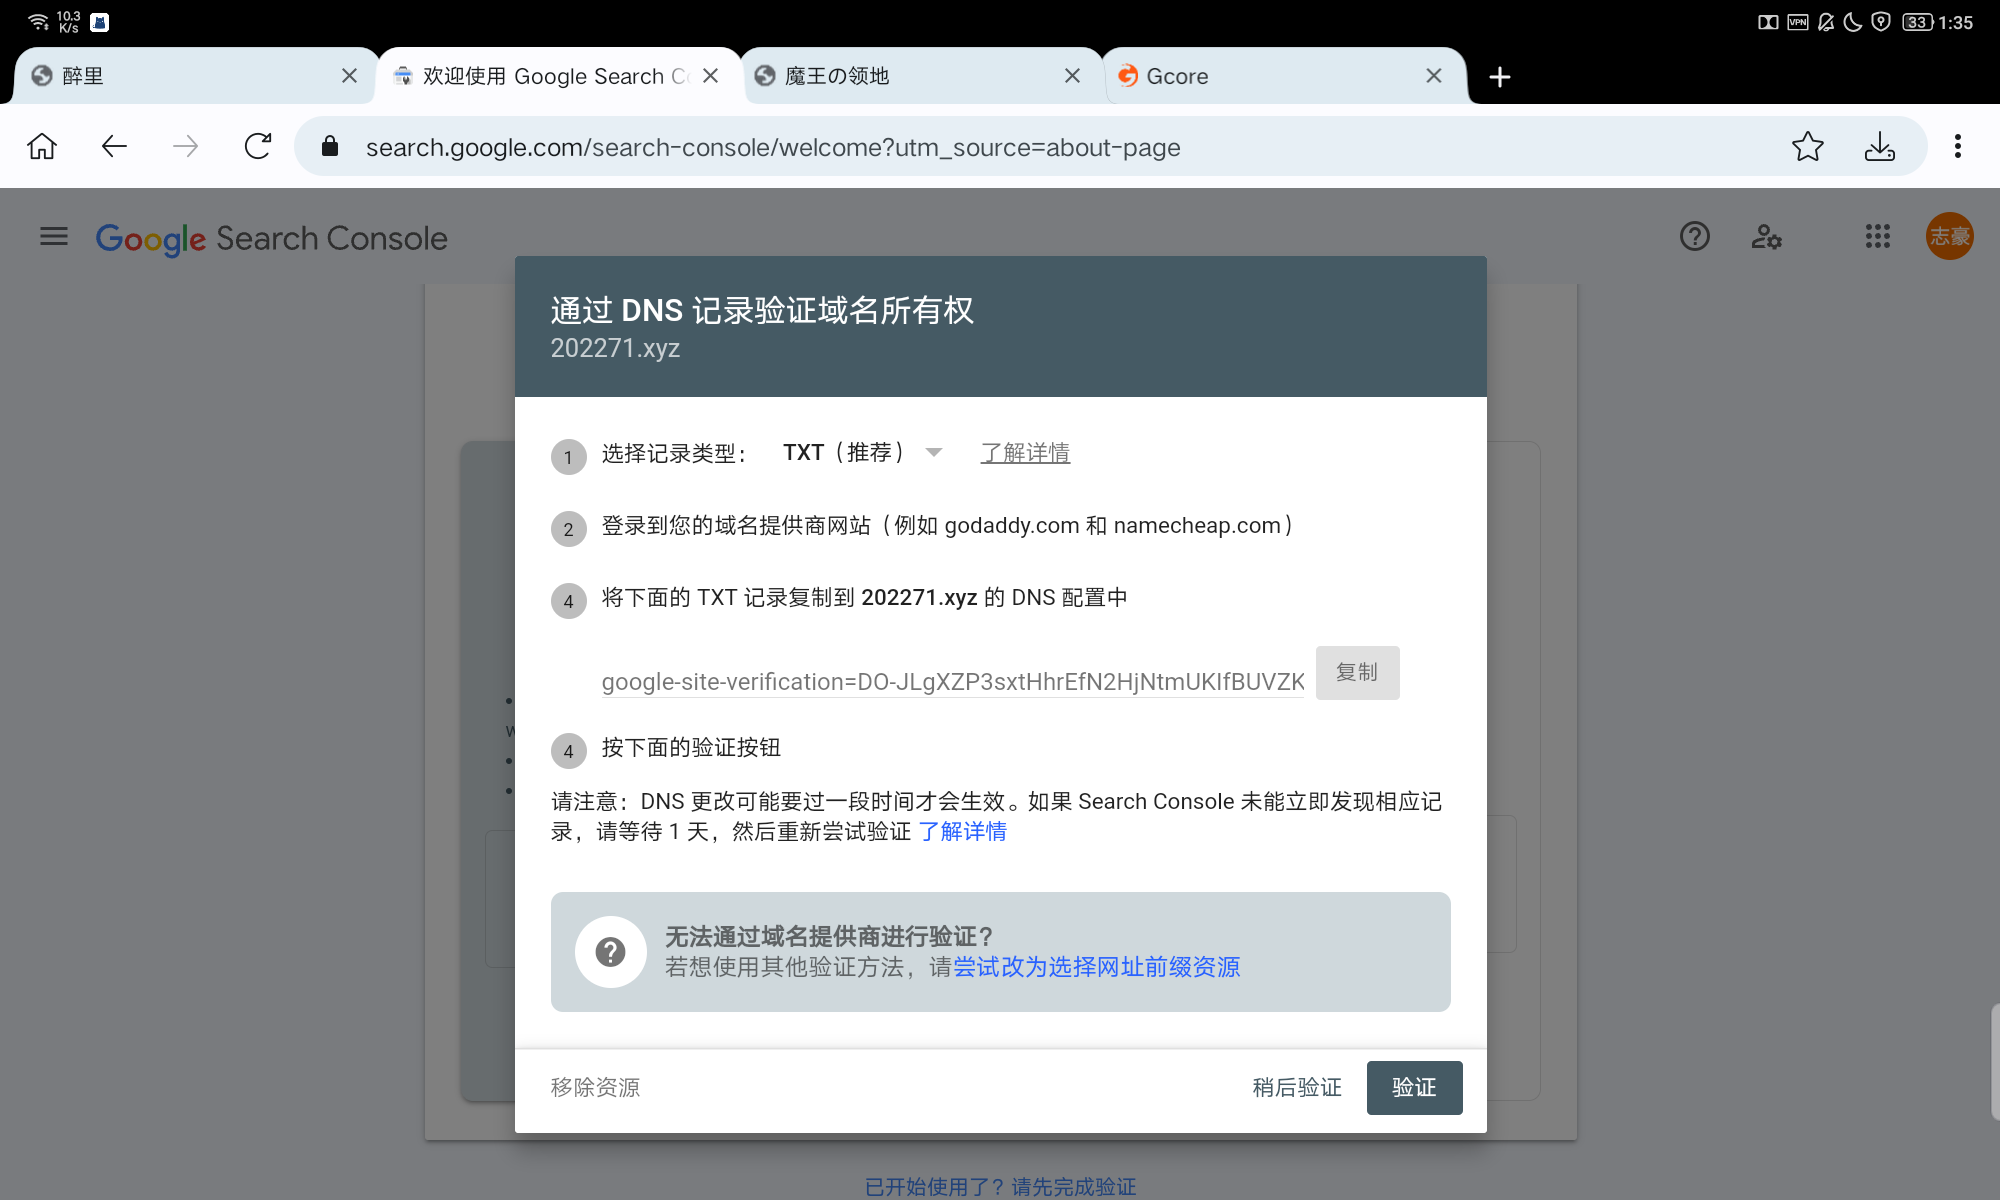
Task: Bookmark page with the star icon
Action: tap(1807, 147)
